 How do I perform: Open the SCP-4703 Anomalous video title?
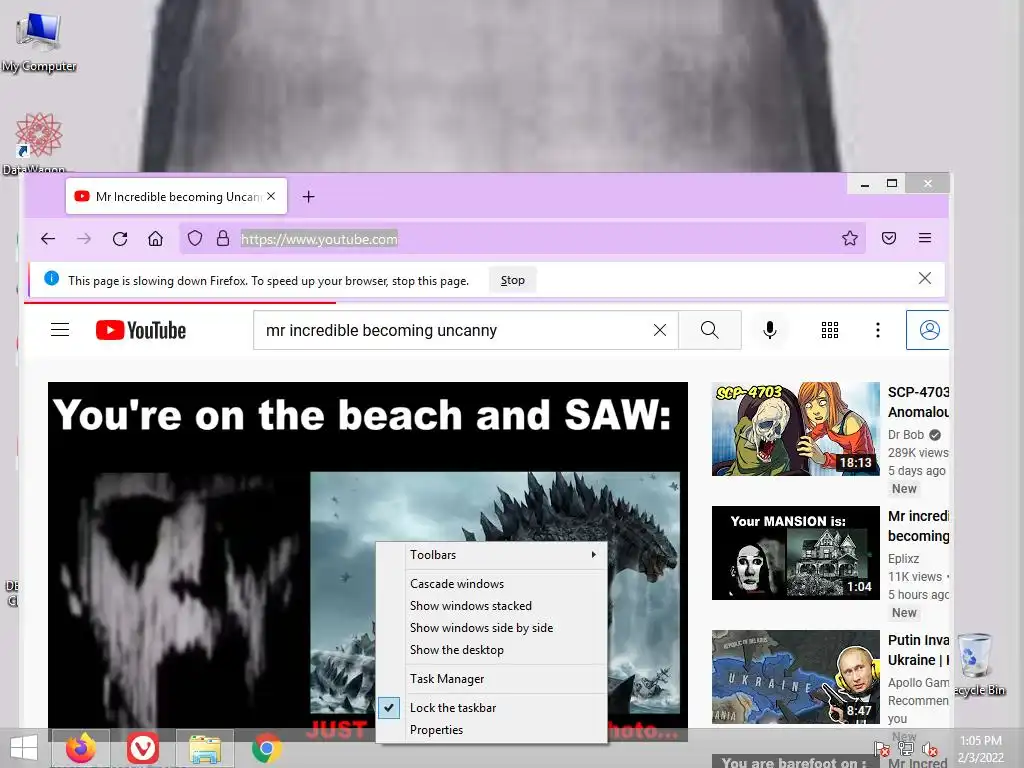click(918, 402)
